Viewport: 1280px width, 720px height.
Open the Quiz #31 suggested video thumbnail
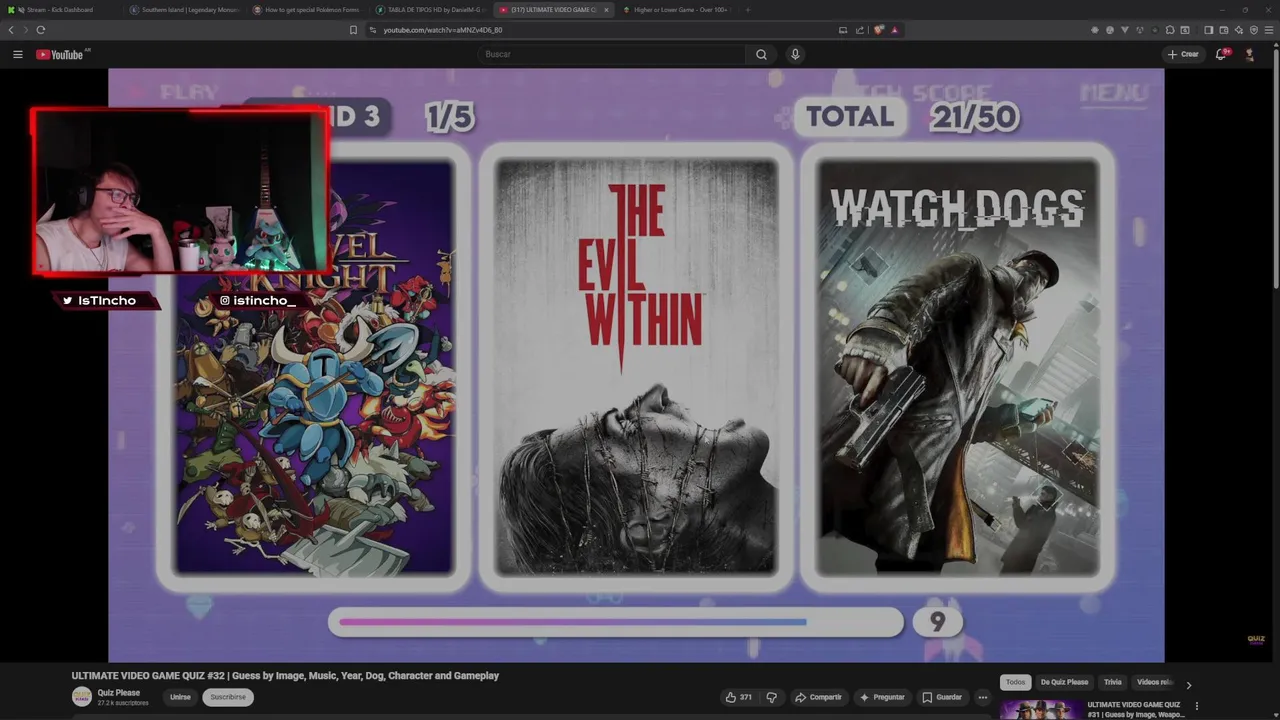(1040, 710)
